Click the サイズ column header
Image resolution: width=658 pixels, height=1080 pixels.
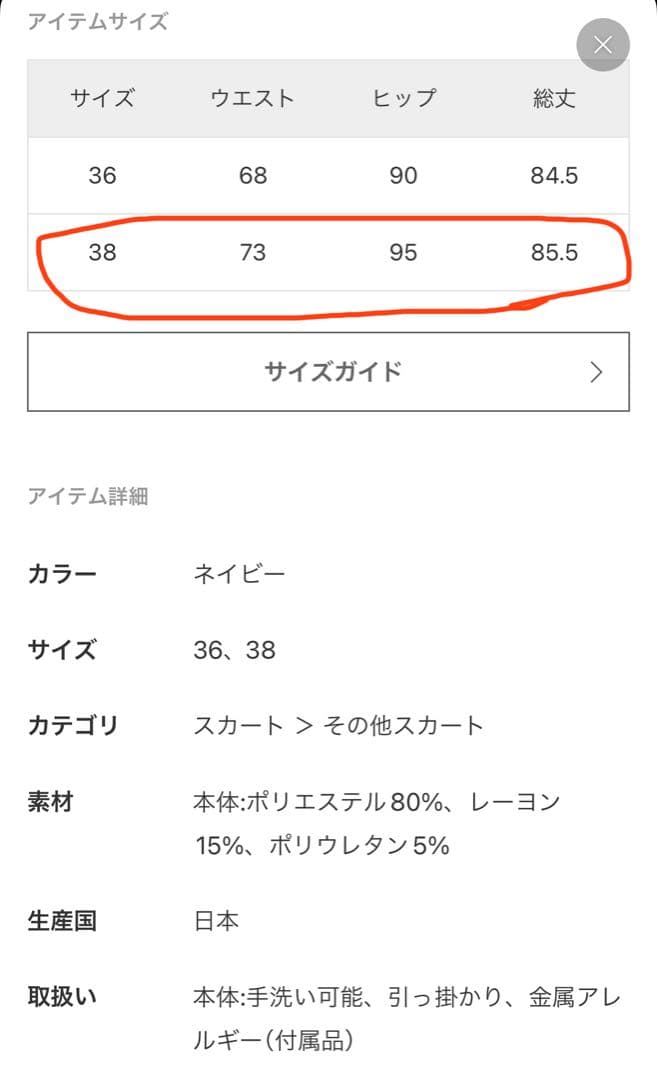102,98
